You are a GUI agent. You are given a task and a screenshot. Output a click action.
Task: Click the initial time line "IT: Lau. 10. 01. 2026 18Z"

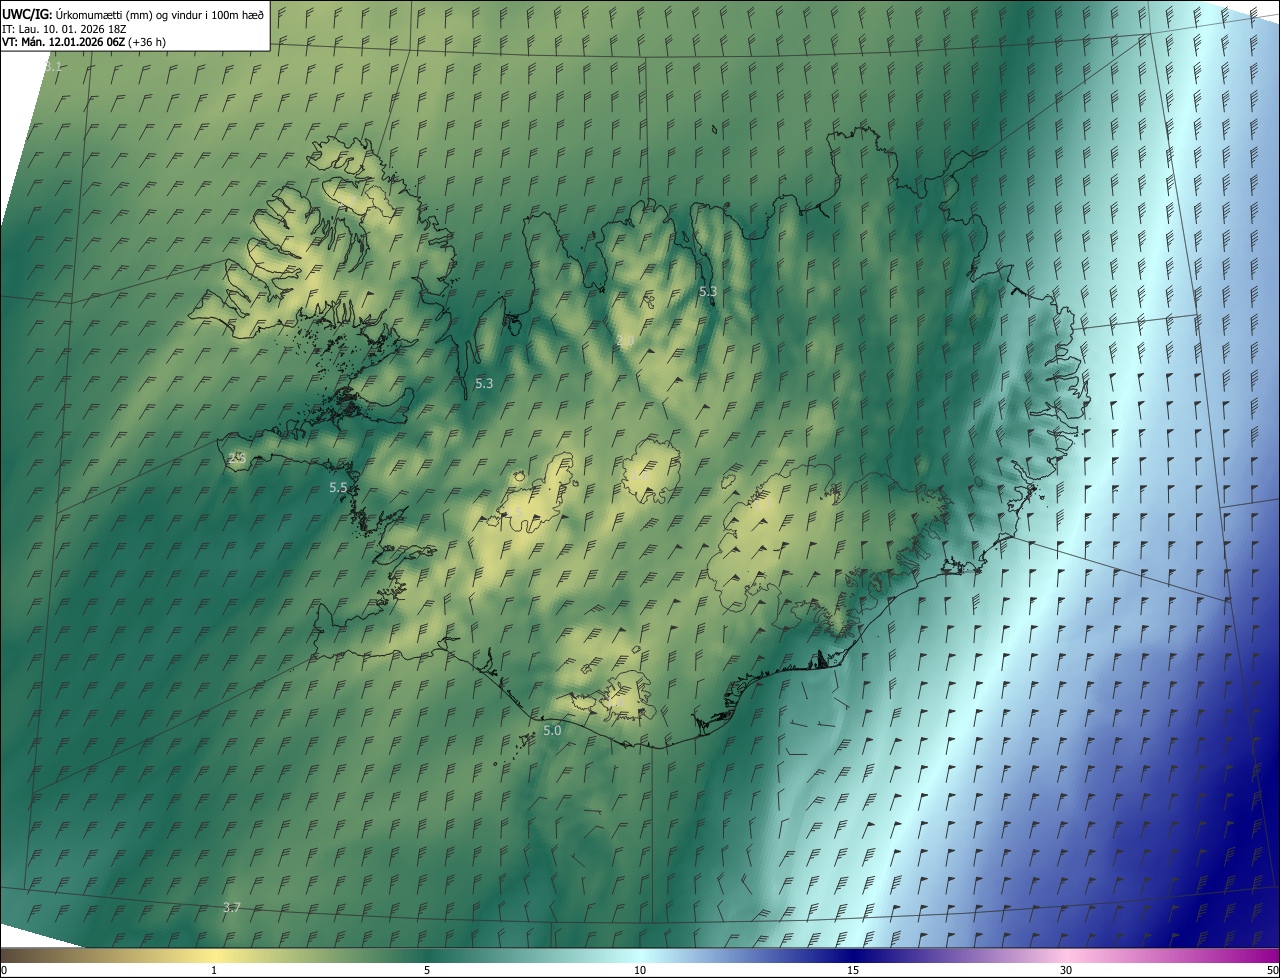pos(64,28)
